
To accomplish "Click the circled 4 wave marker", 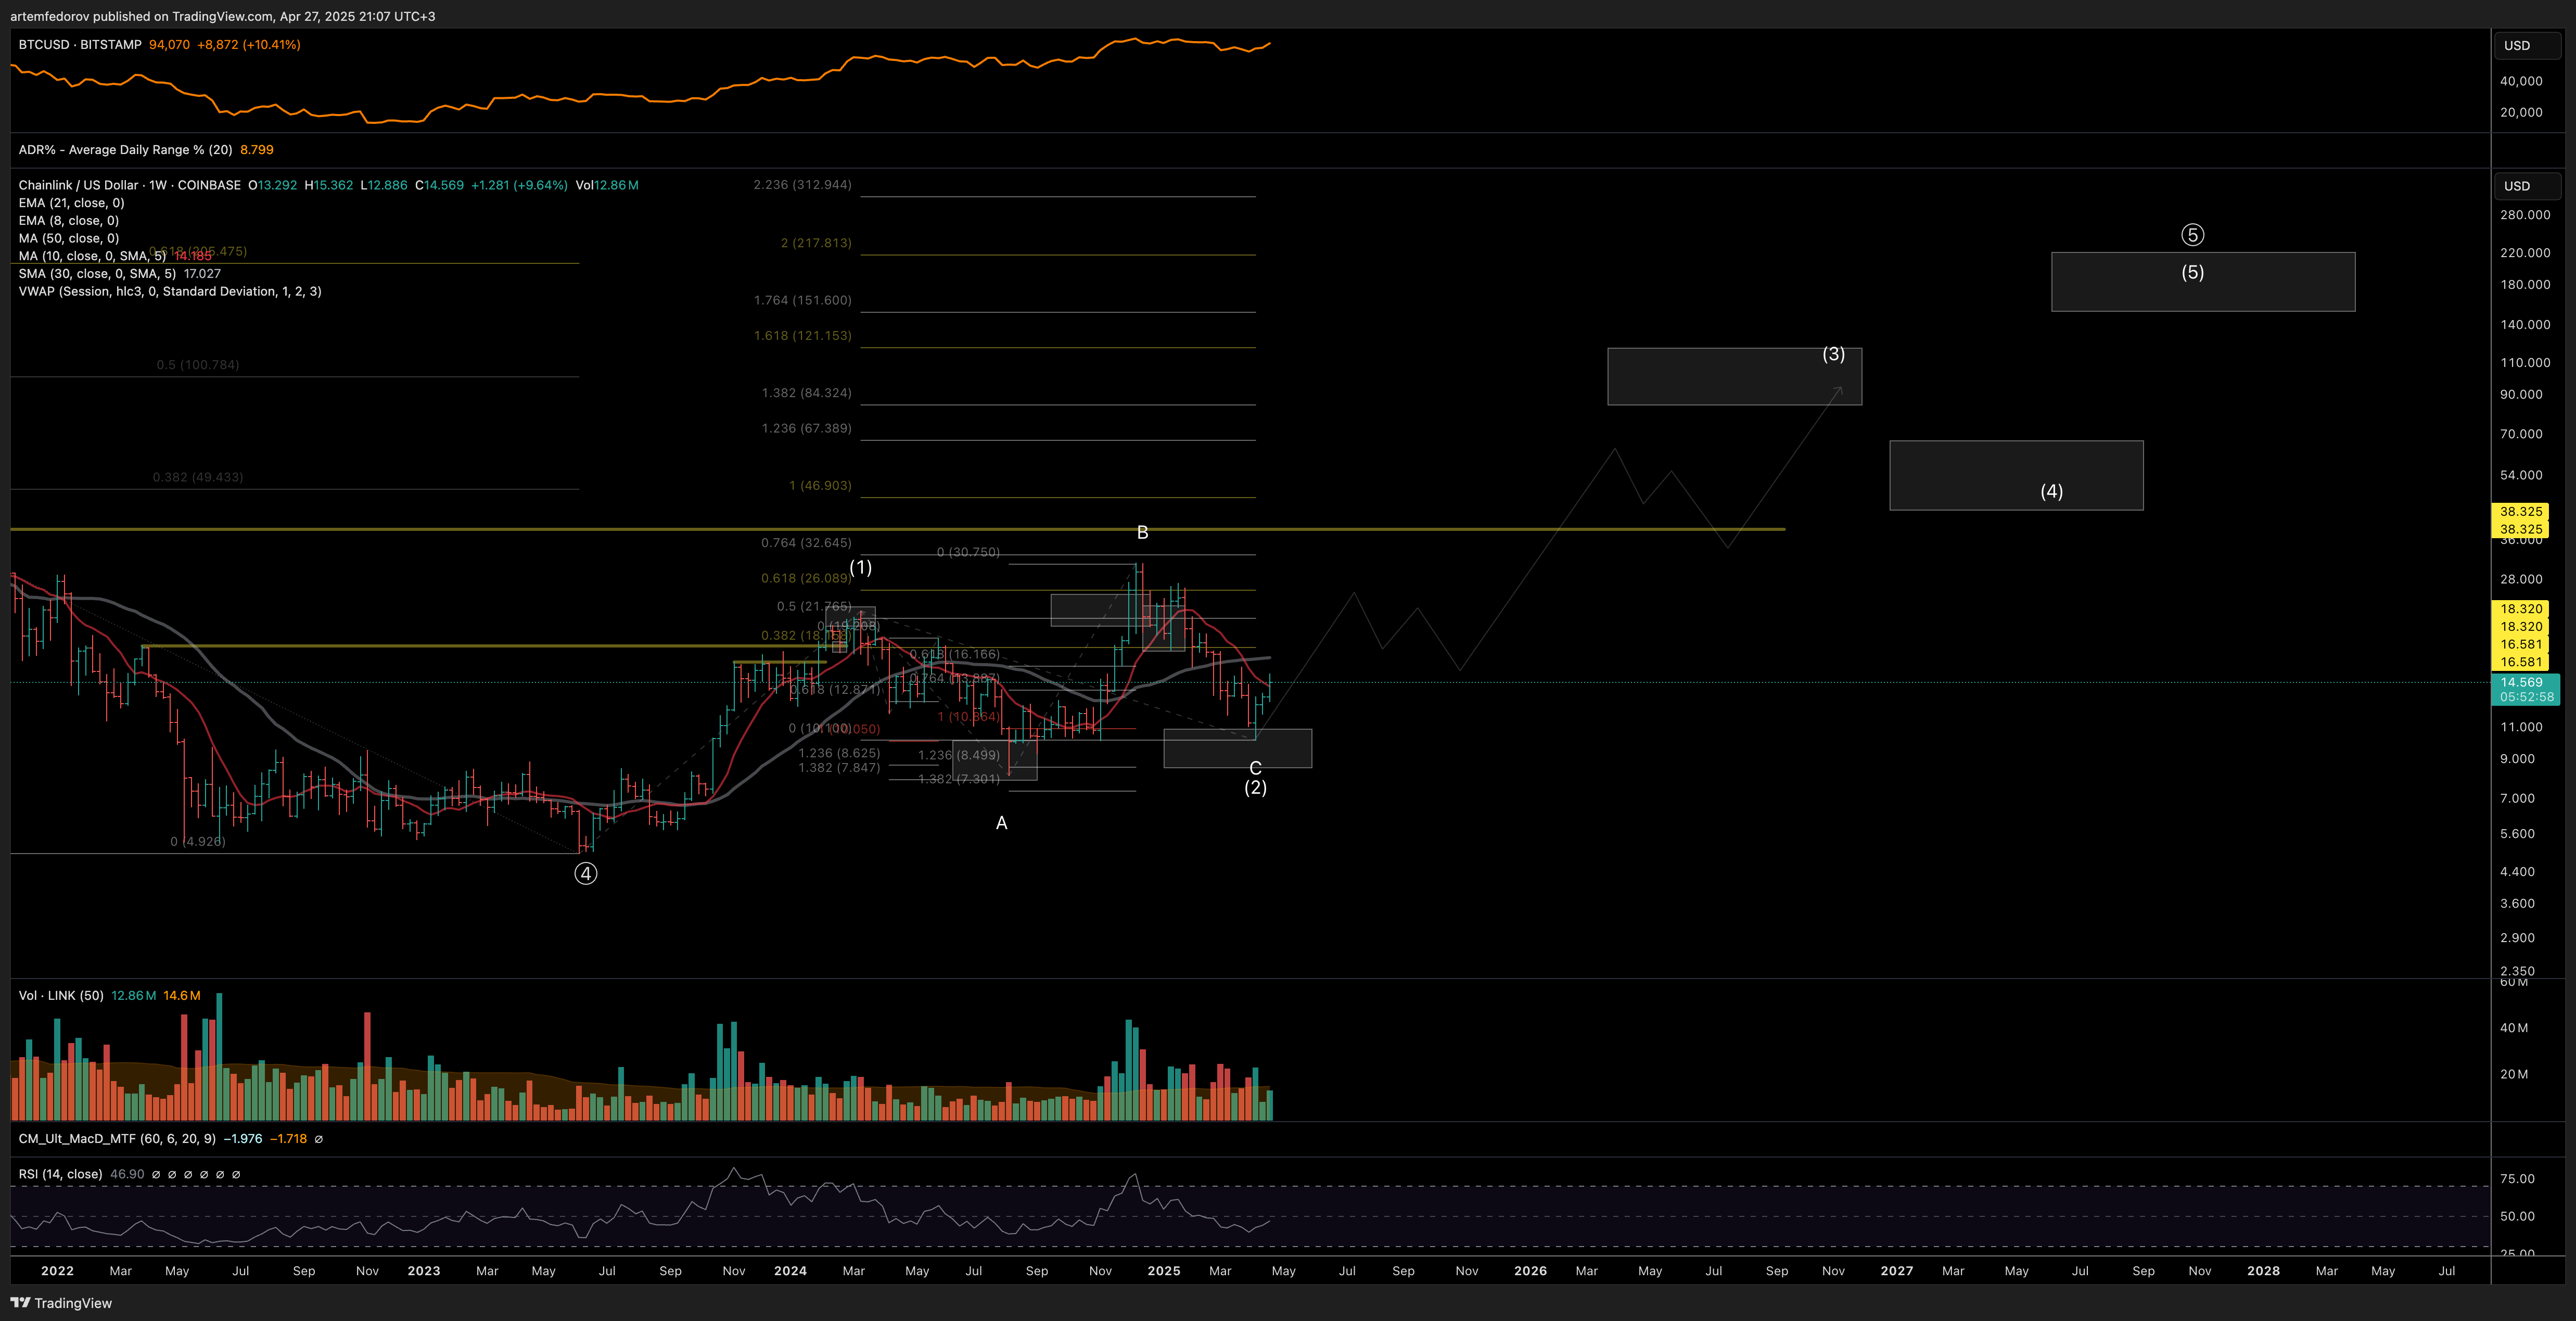I will click(586, 874).
